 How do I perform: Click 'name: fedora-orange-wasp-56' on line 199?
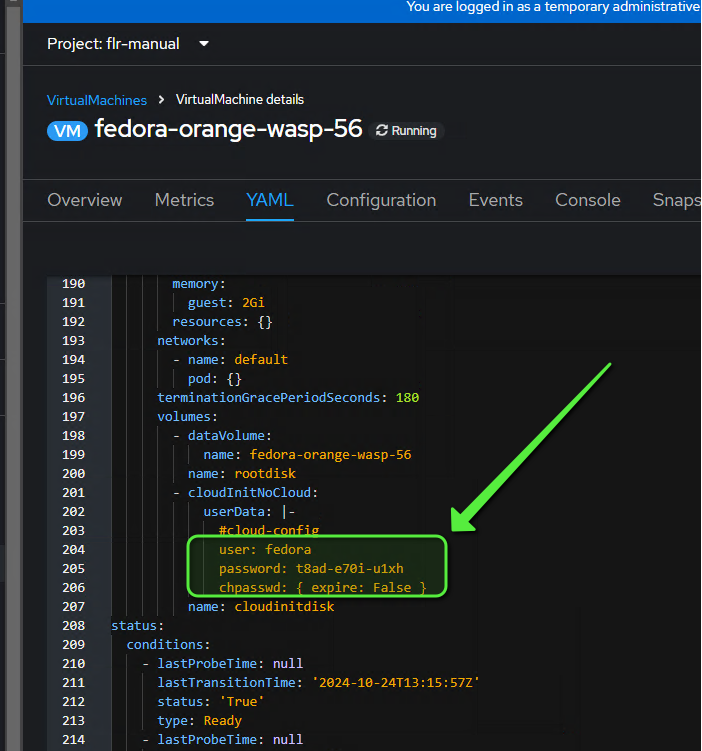(307, 455)
